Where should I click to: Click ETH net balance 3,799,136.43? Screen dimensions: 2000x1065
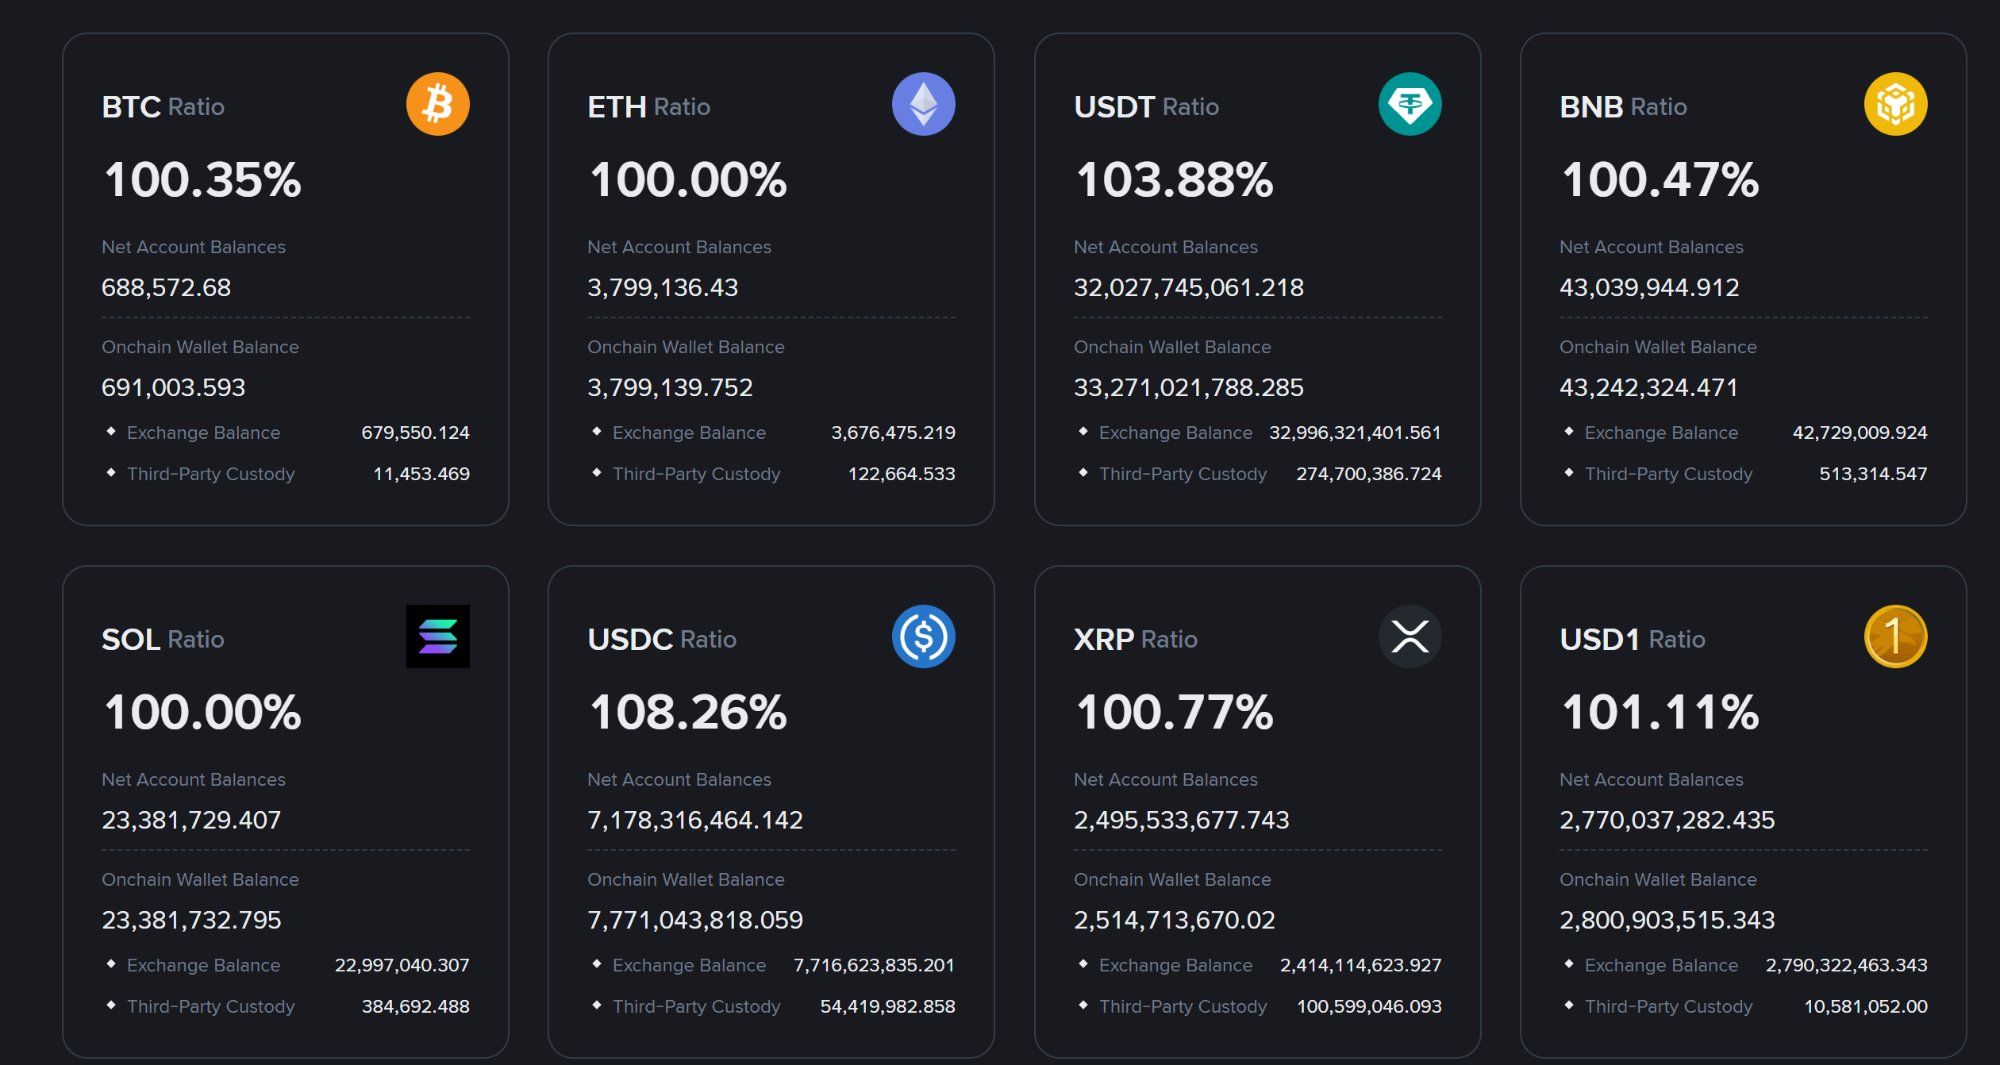click(663, 288)
